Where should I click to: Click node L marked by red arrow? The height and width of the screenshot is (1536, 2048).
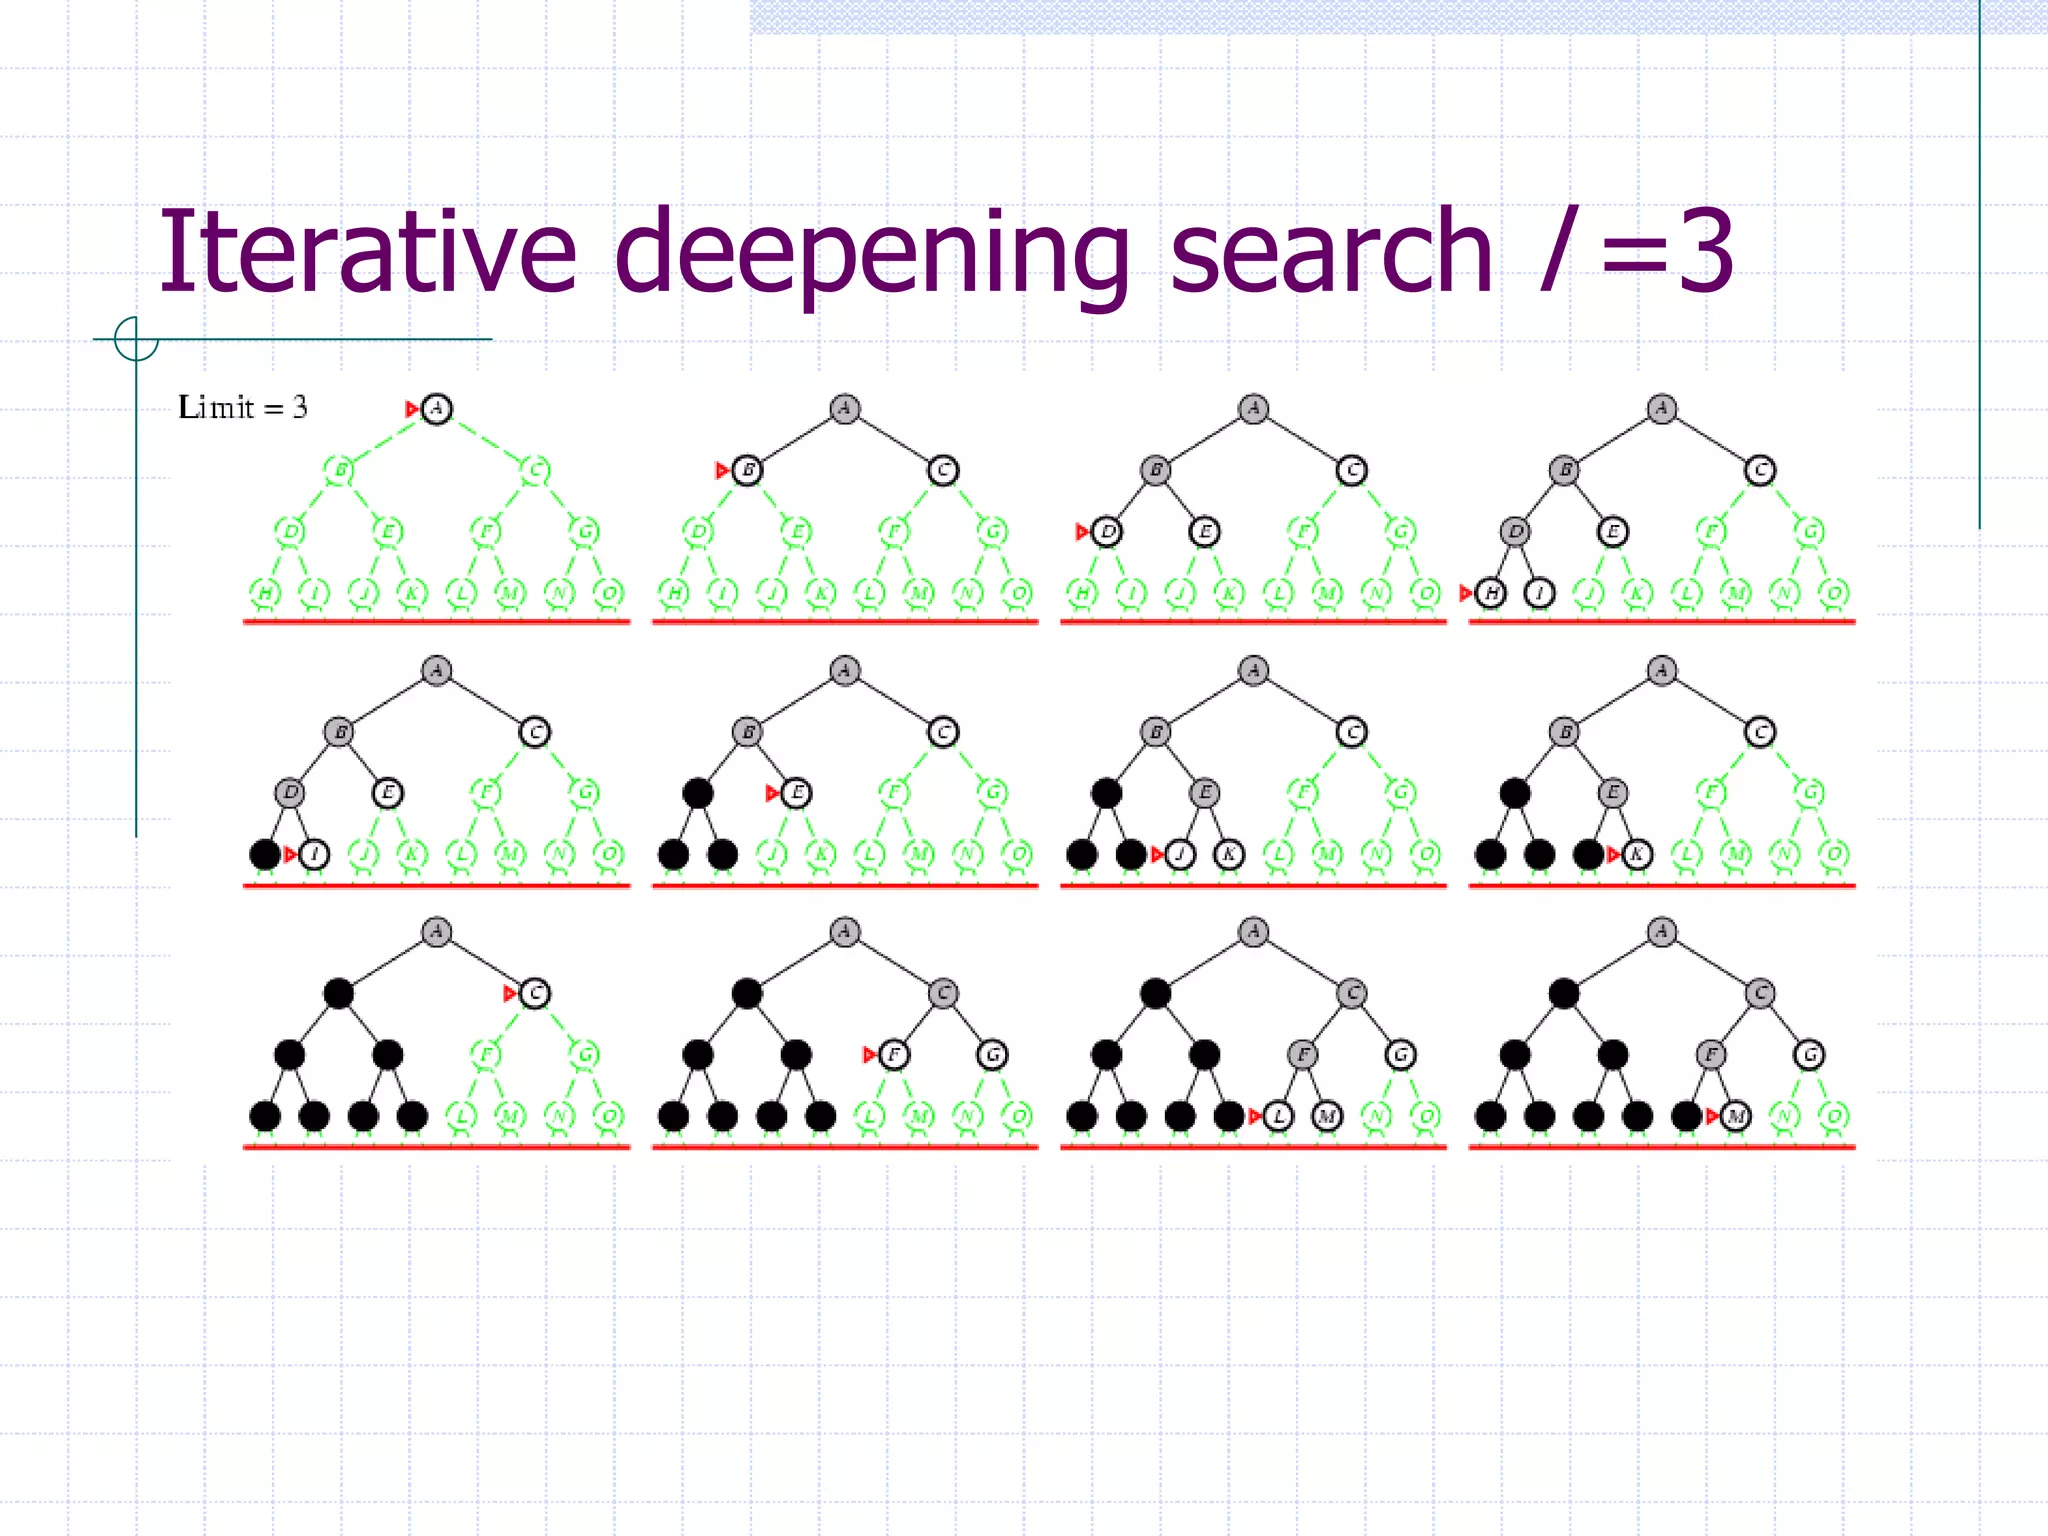click(x=1278, y=1115)
